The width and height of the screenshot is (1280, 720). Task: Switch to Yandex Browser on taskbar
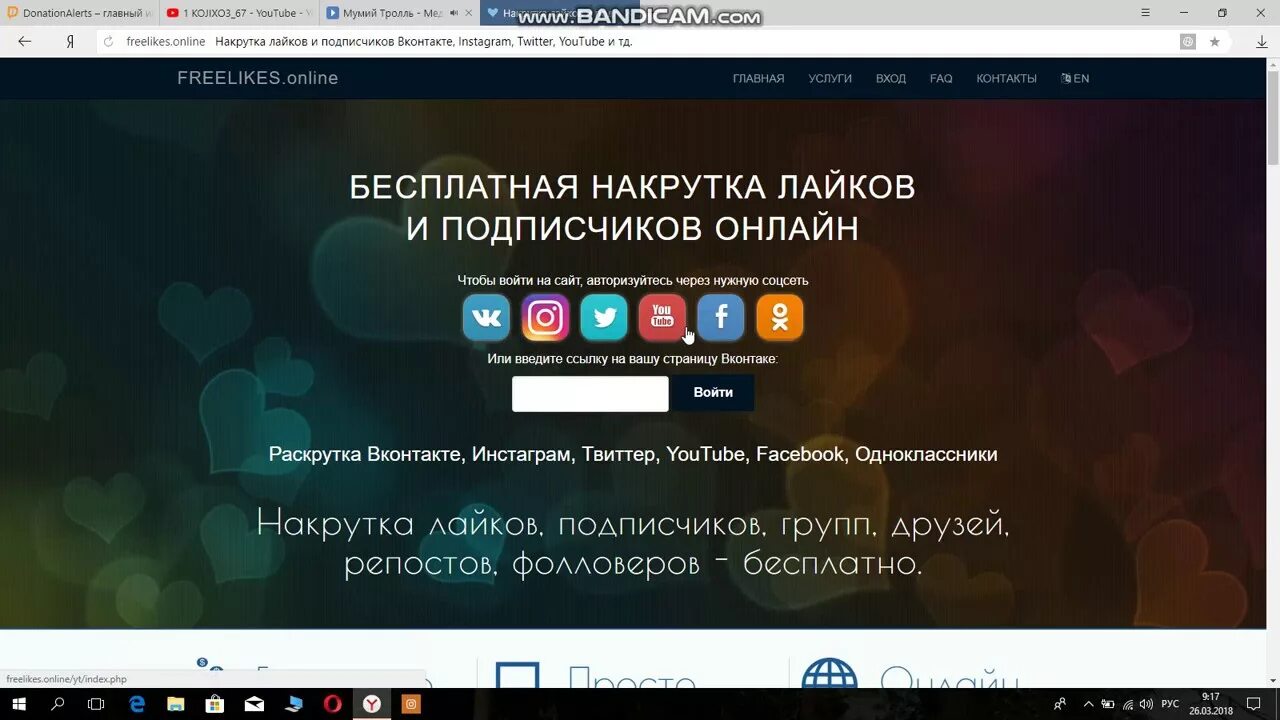(x=372, y=704)
